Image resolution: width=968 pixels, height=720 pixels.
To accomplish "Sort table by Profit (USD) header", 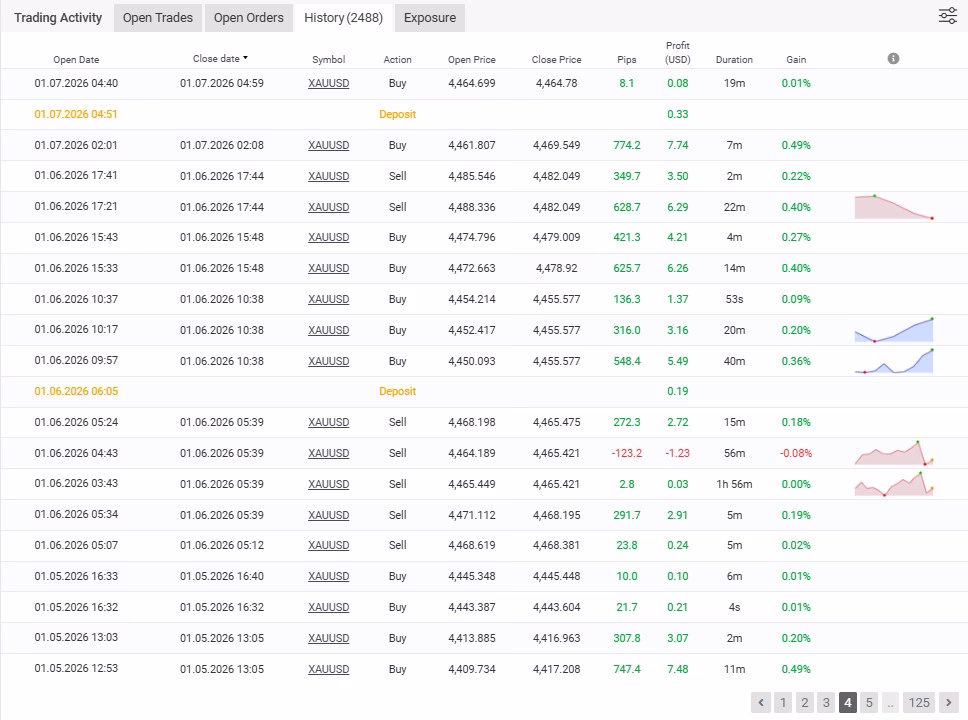I will 677,53.
